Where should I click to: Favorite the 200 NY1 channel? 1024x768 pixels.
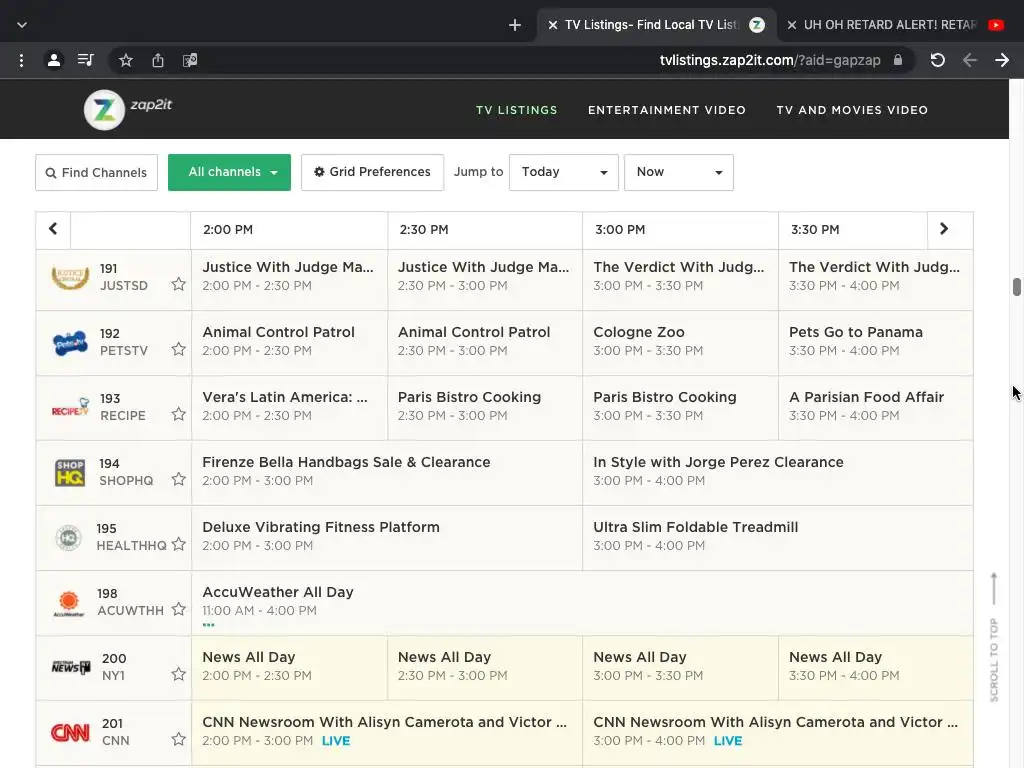tap(178, 675)
